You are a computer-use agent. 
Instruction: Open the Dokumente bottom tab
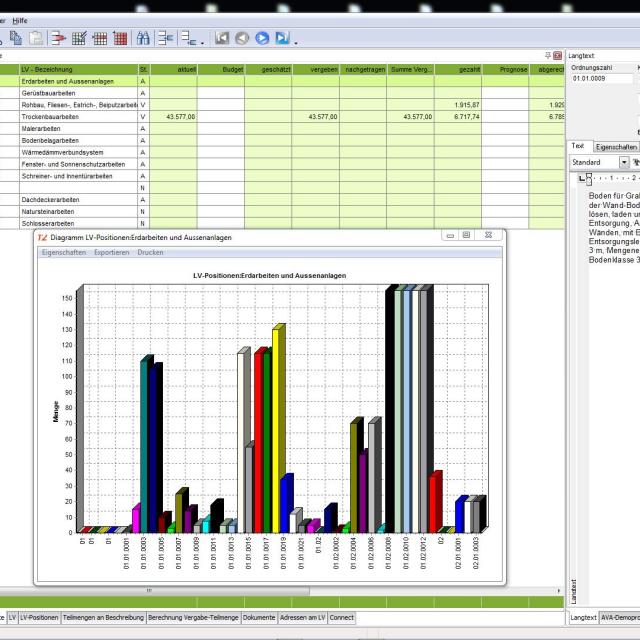[x=259, y=618]
